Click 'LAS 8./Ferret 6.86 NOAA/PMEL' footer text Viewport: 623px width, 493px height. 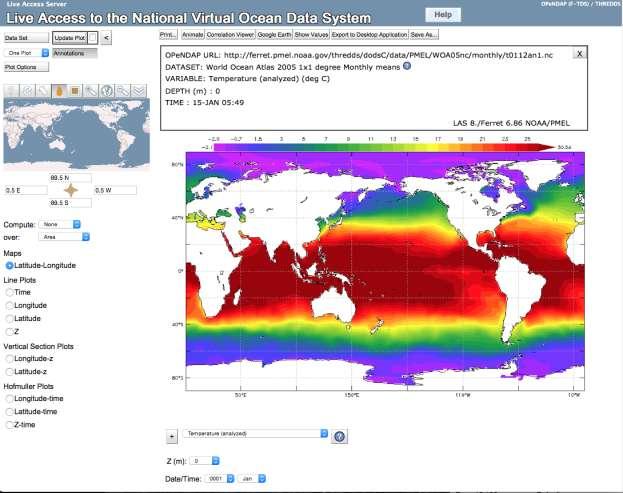511,123
